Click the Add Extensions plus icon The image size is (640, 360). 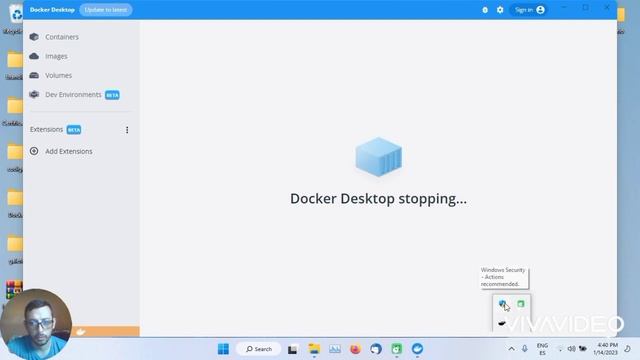point(34,151)
